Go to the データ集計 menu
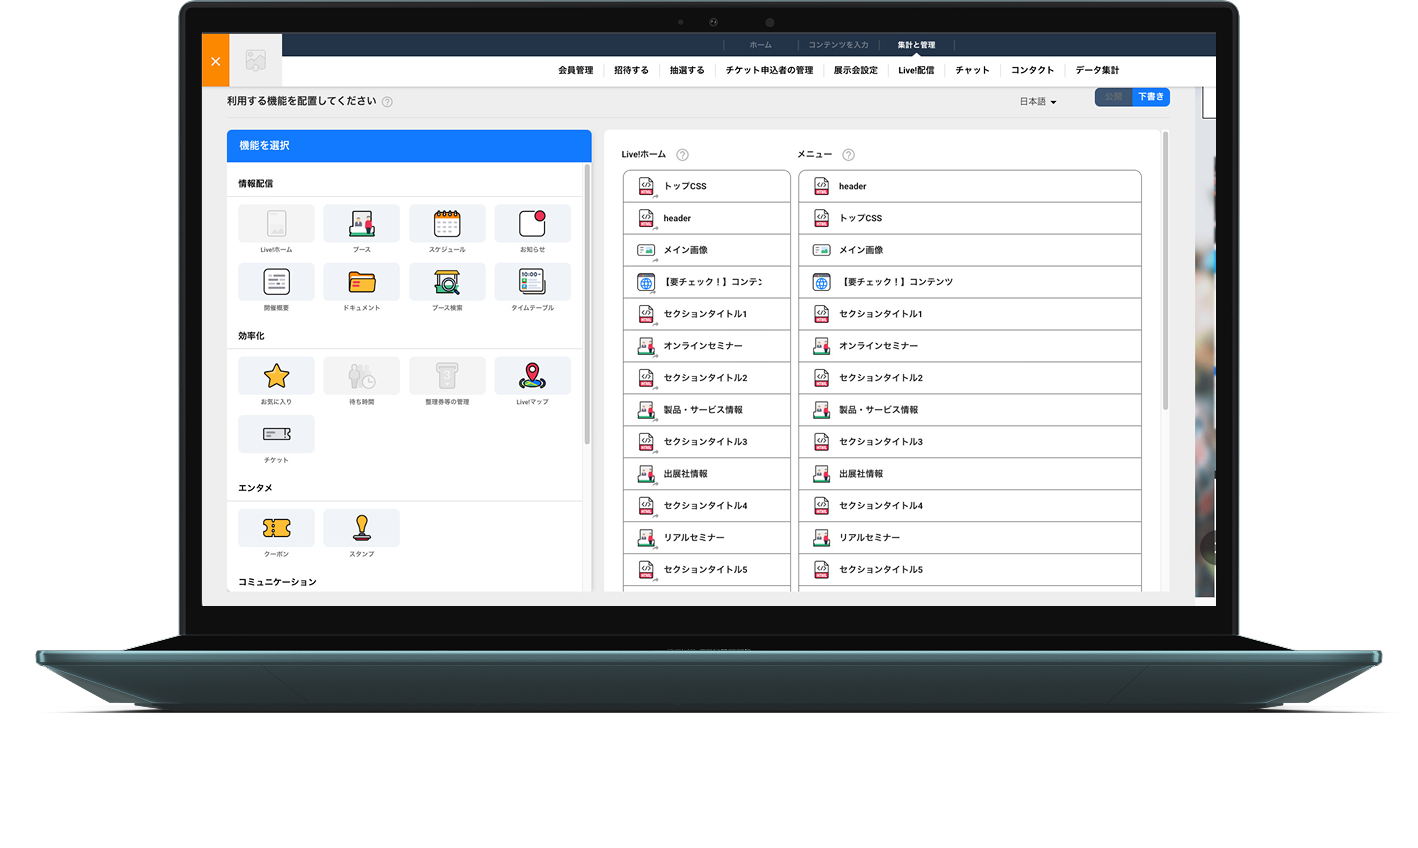The image size is (1418, 848). tap(1097, 70)
